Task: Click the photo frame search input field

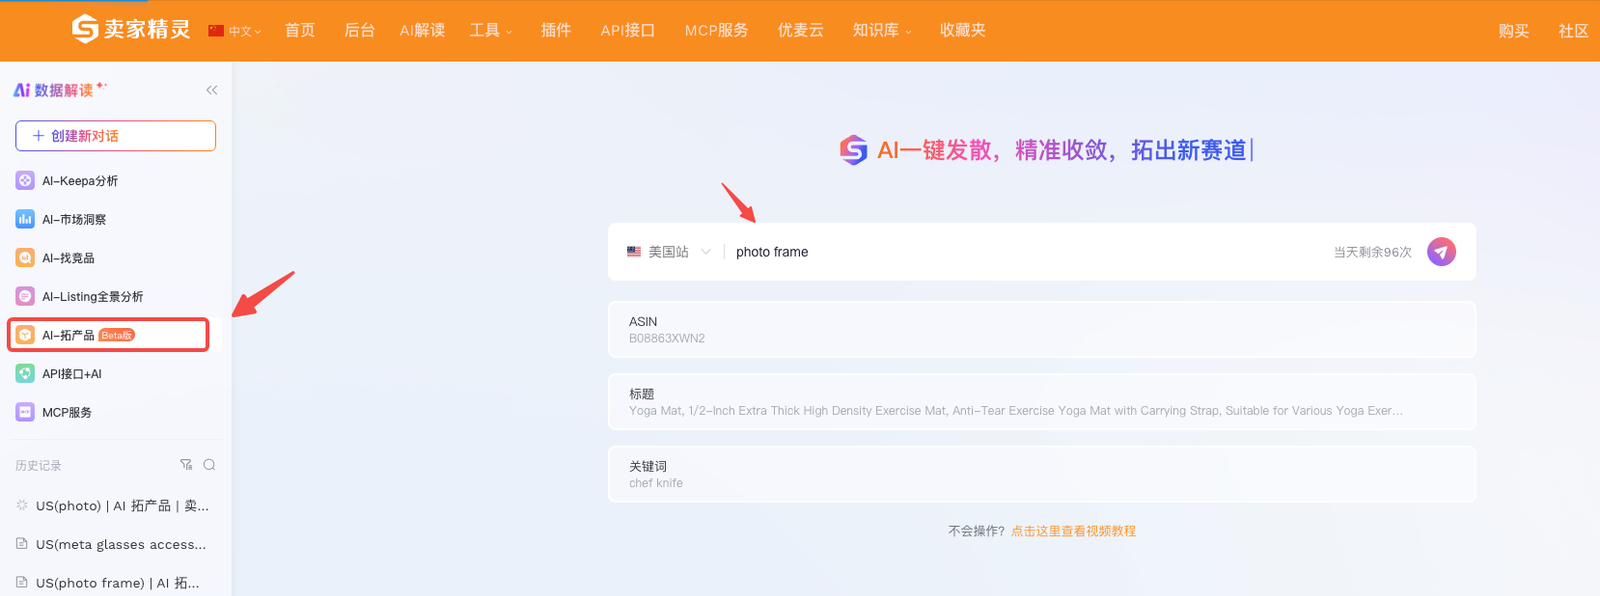Action: [x=1025, y=252]
